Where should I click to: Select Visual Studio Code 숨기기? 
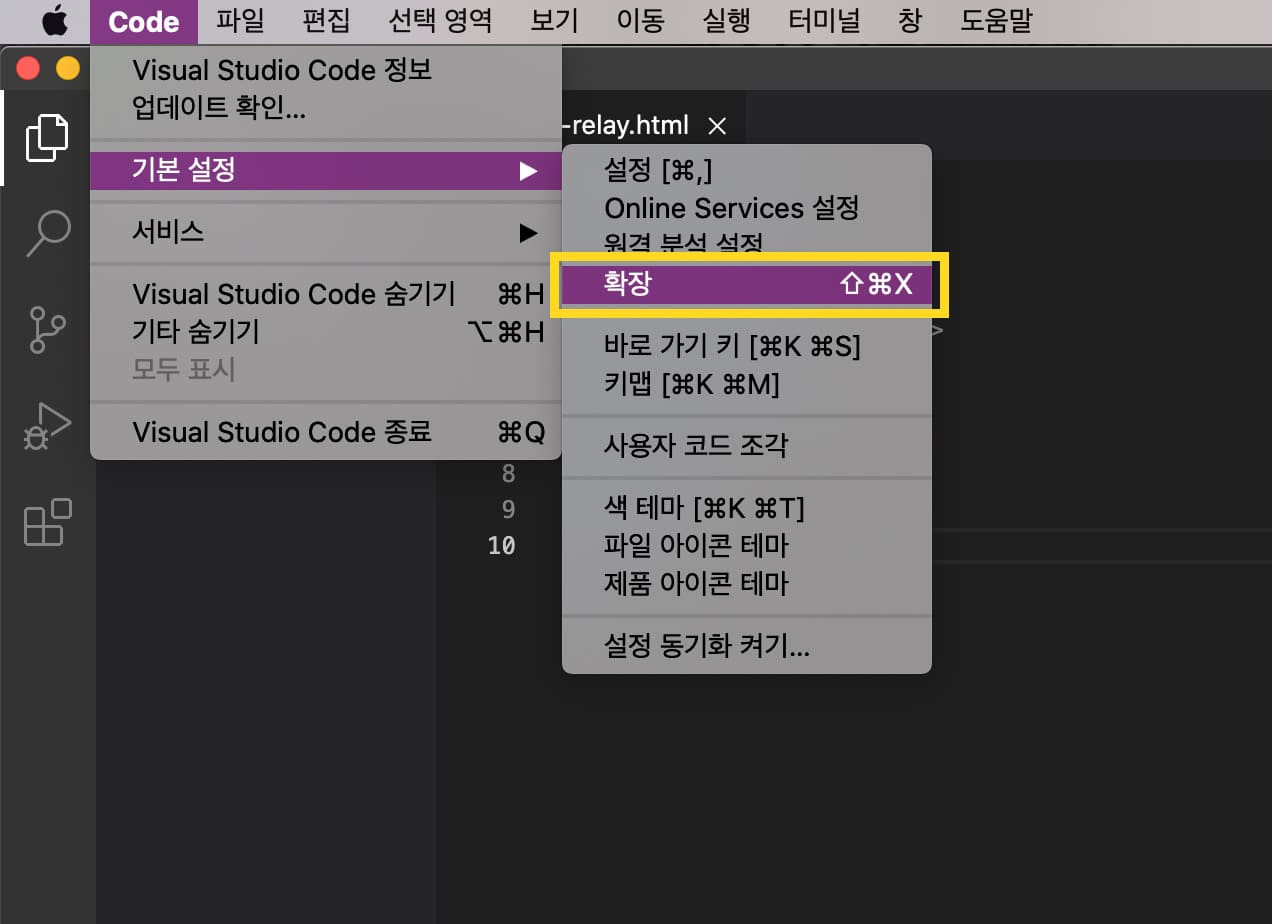[x=294, y=294]
